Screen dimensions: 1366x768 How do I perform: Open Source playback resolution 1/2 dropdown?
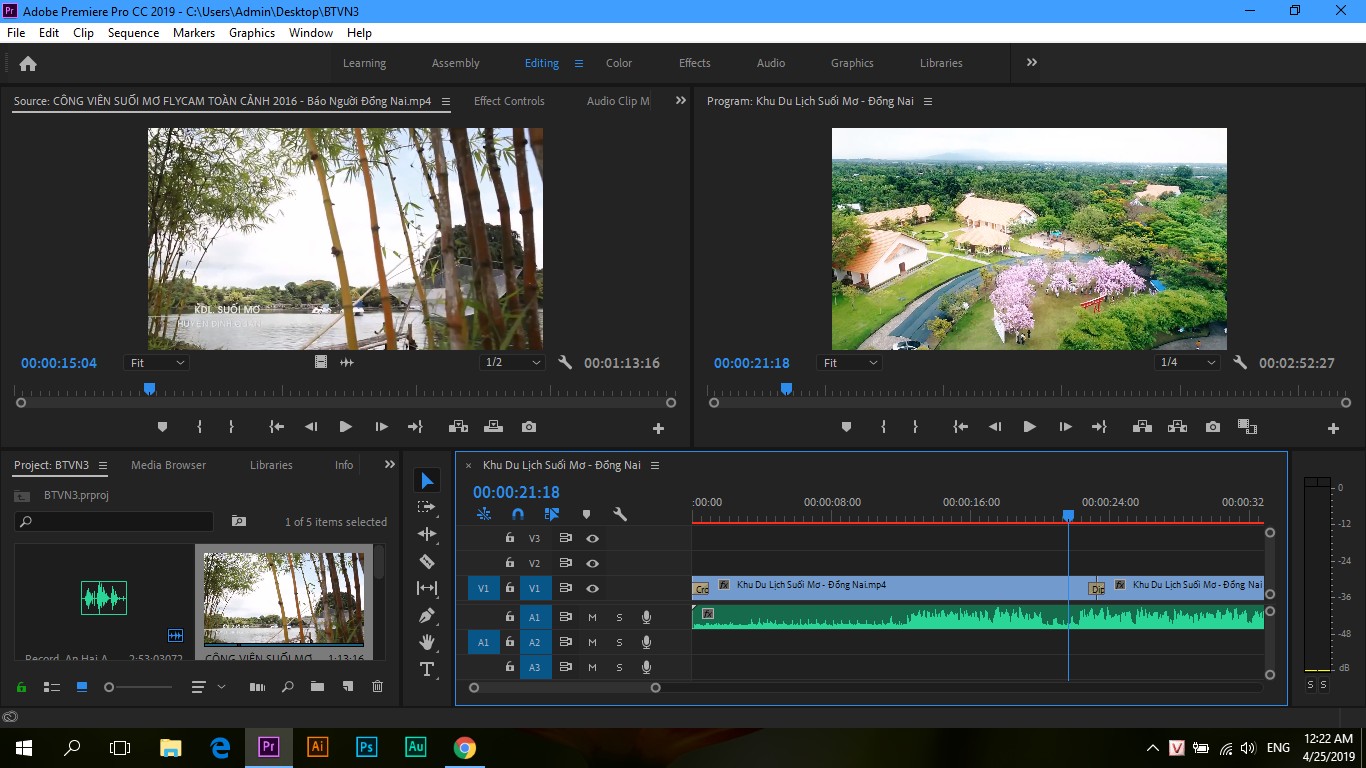512,363
